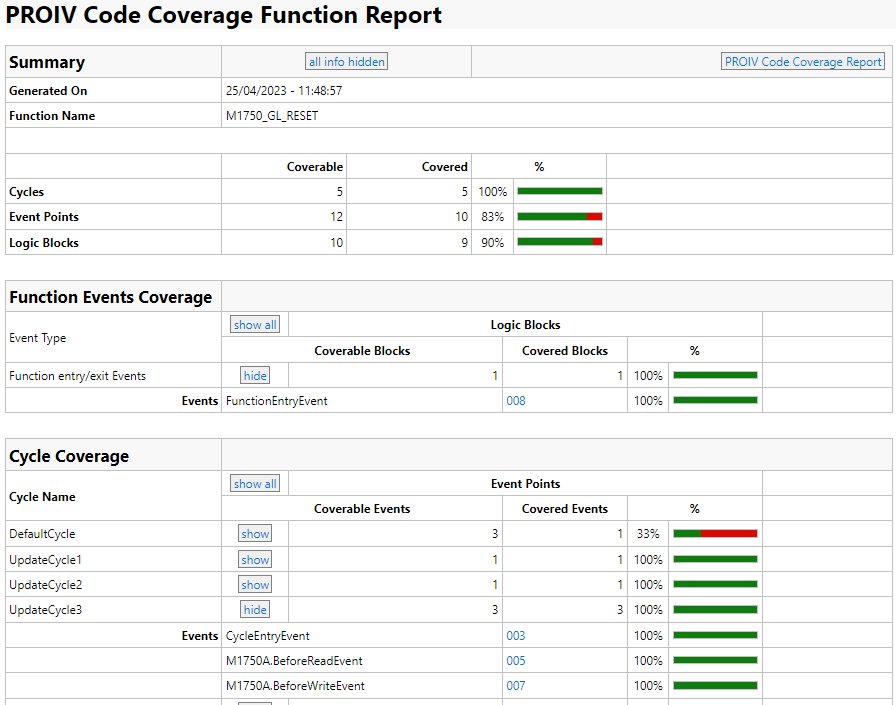896x705 pixels.
Task: Click the 83% Event Points value
Action: pos(493,217)
